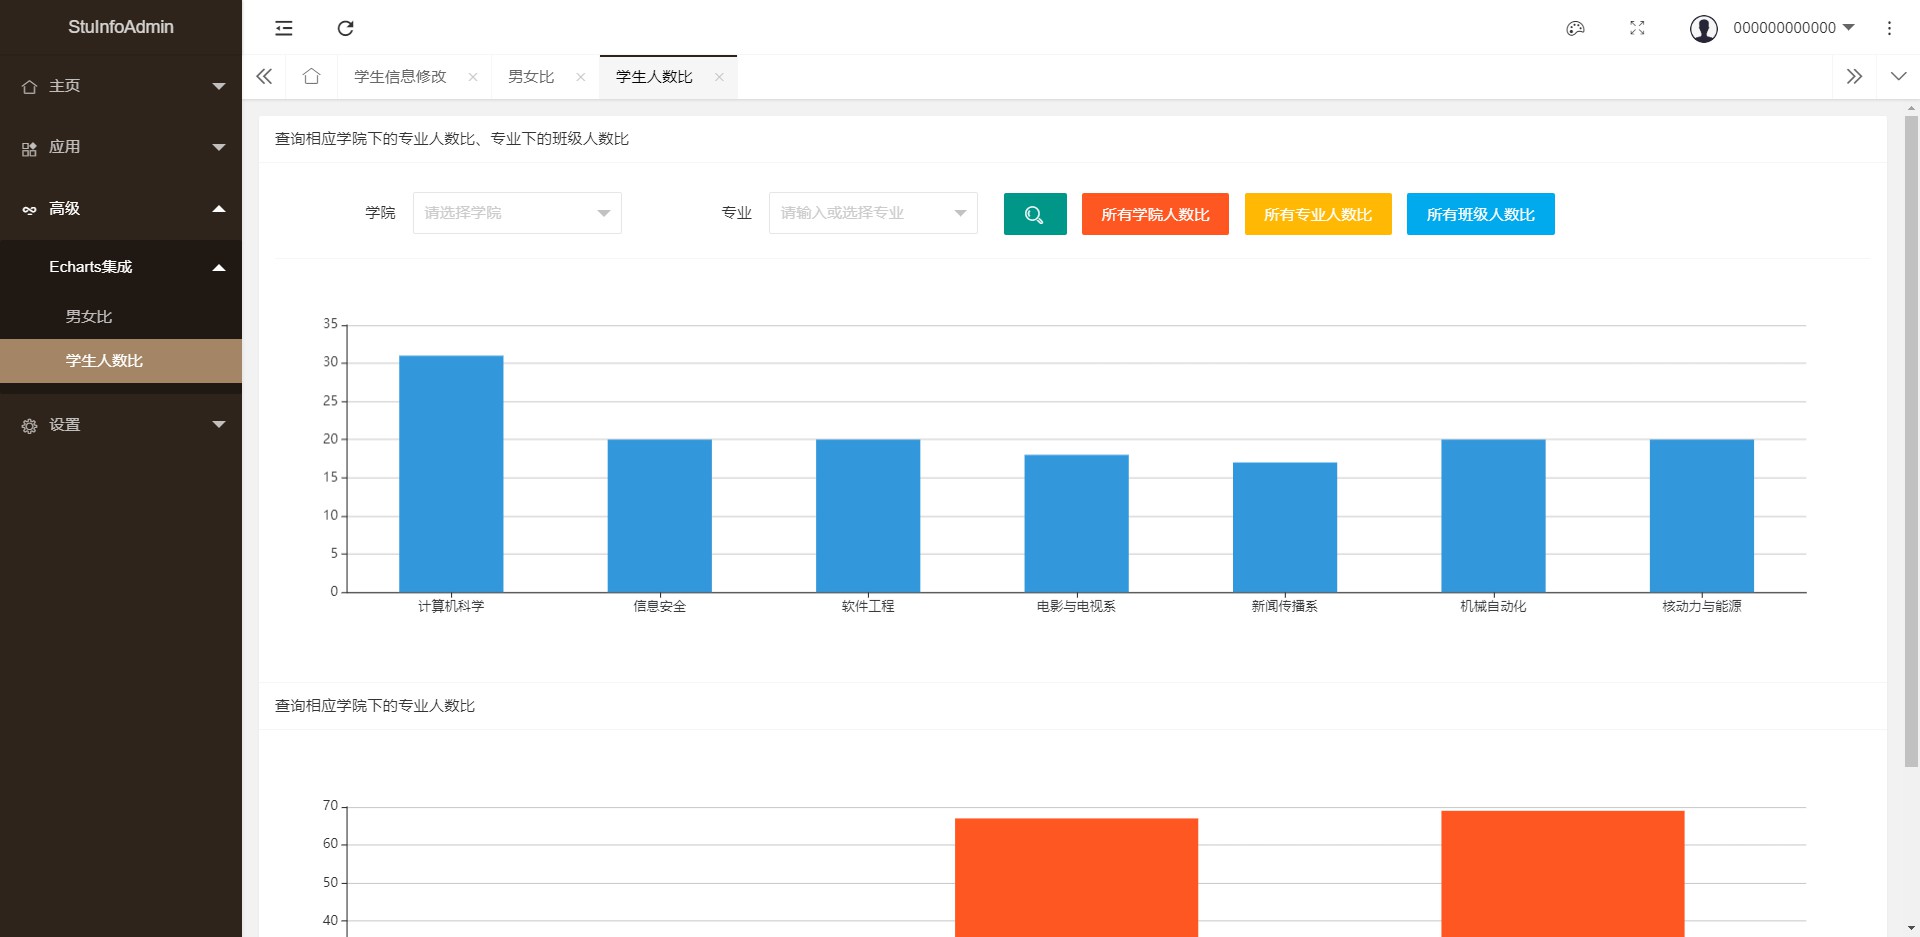Open the vertical dots more menu
This screenshot has width=1920, height=937.
[x=1889, y=28]
